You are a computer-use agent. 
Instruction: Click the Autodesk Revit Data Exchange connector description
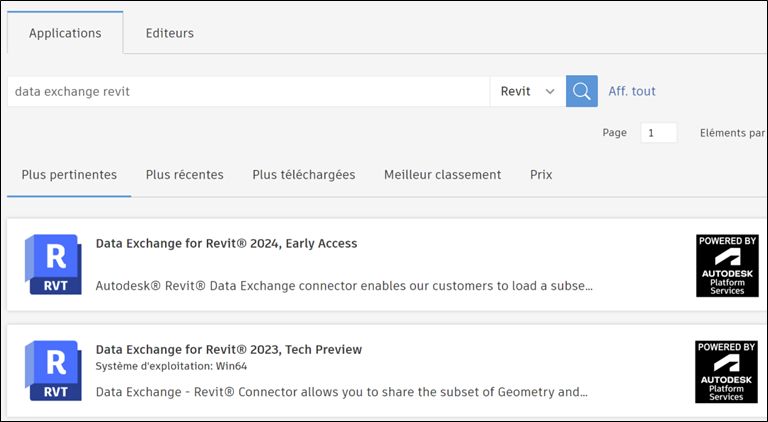pyautogui.click(x=344, y=286)
